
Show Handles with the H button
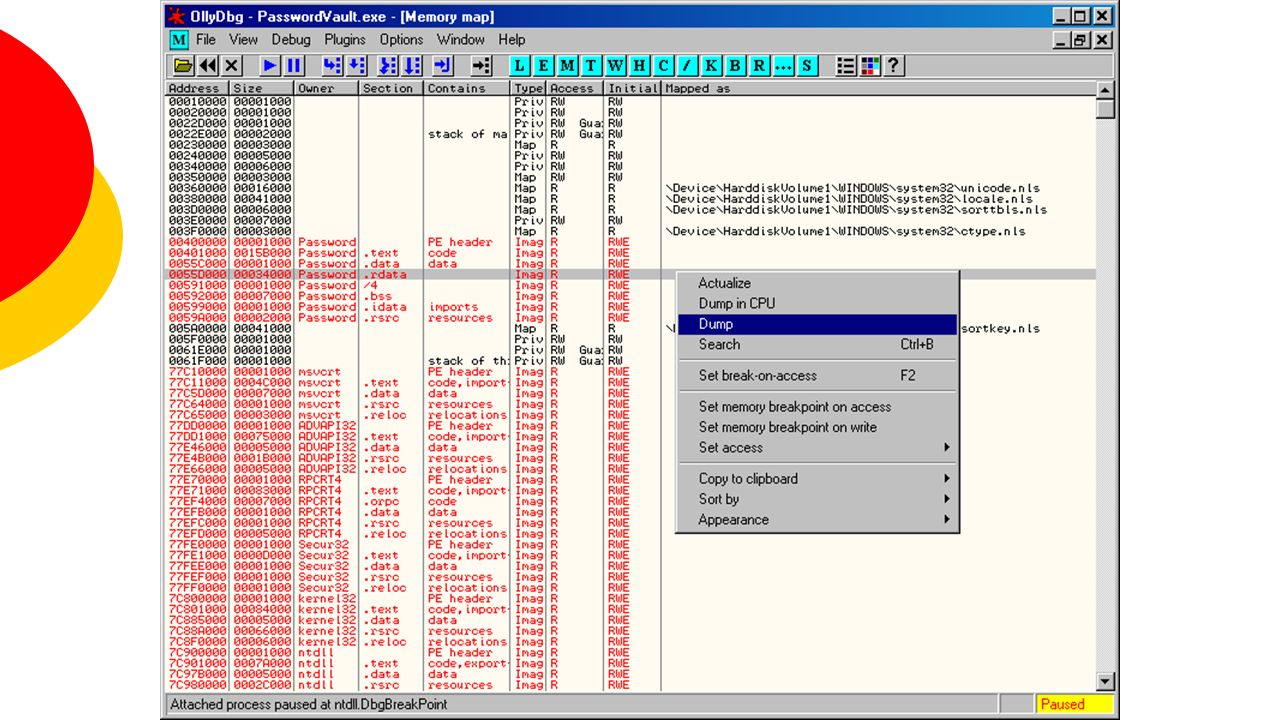point(639,66)
